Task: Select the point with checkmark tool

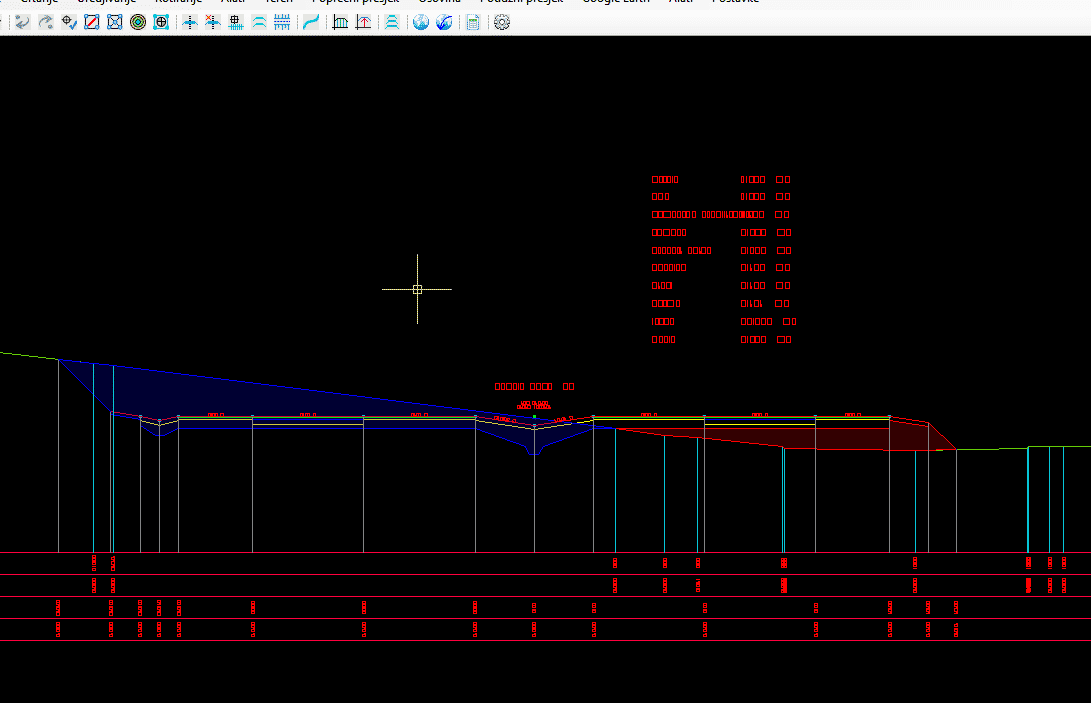Action: coord(69,22)
